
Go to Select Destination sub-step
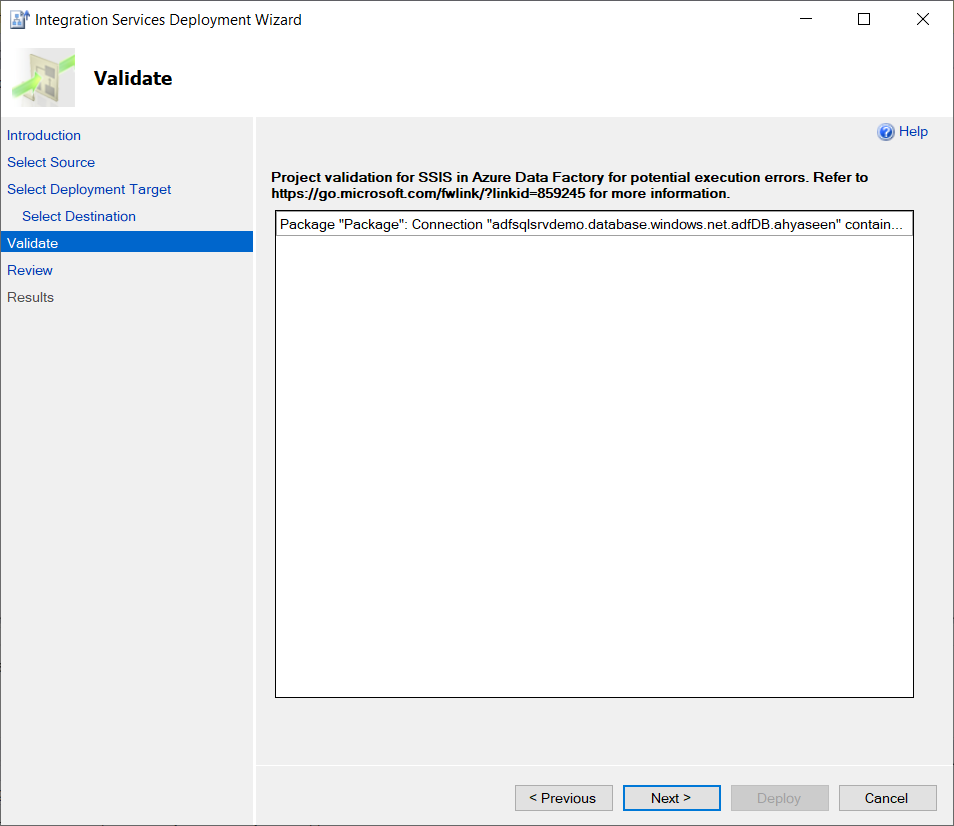79,216
